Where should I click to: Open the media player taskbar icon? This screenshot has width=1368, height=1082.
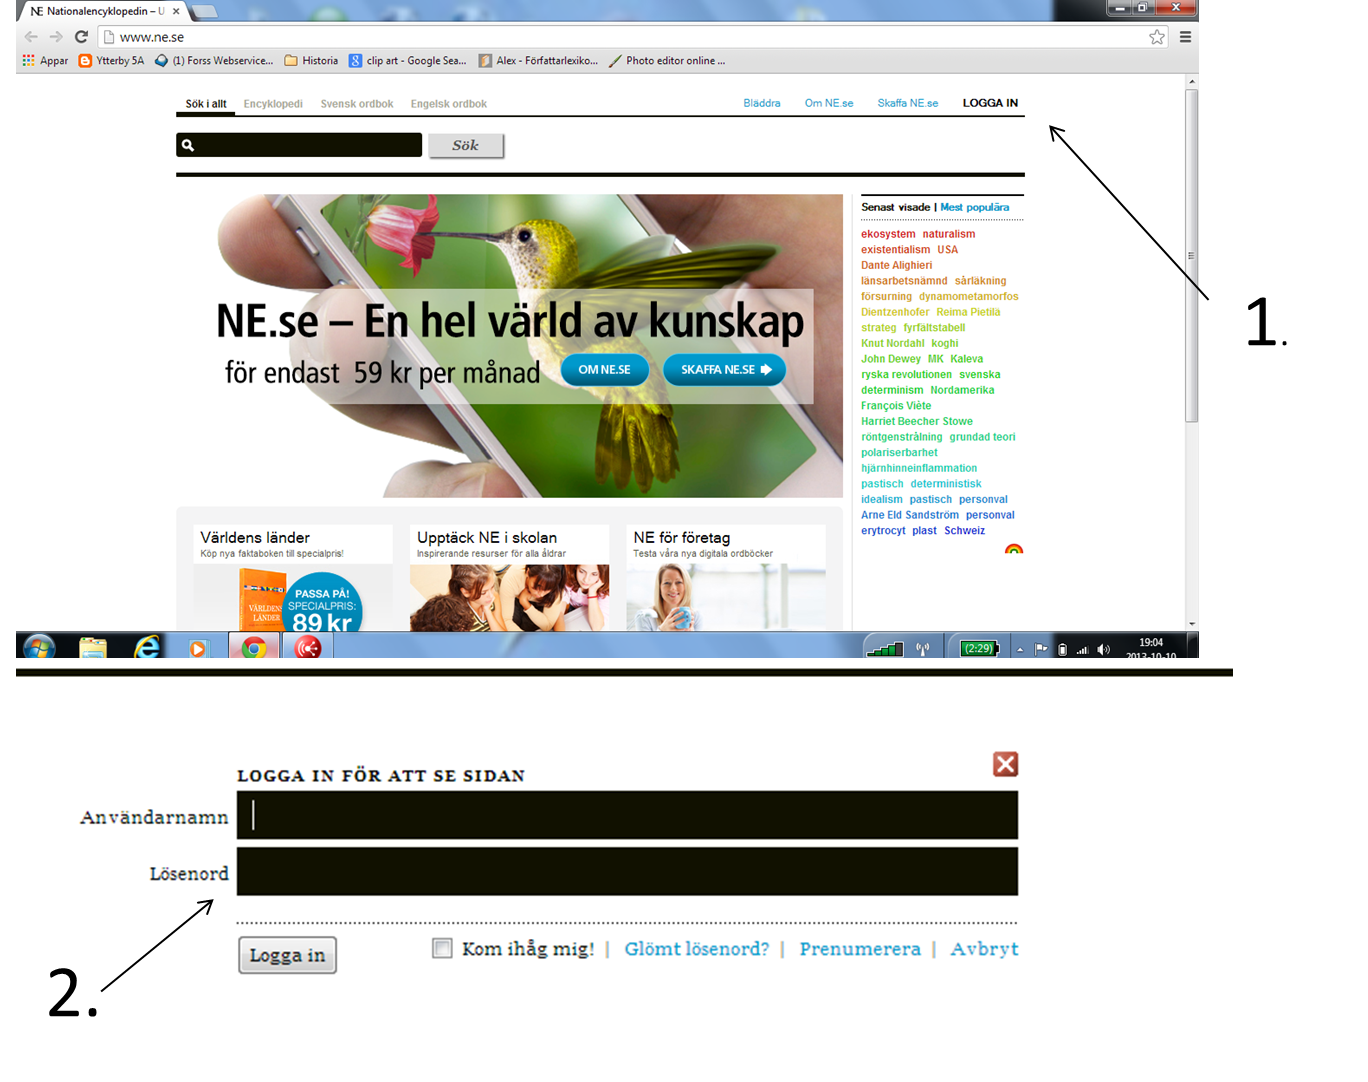pyautogui.click(x=198, y=649)
